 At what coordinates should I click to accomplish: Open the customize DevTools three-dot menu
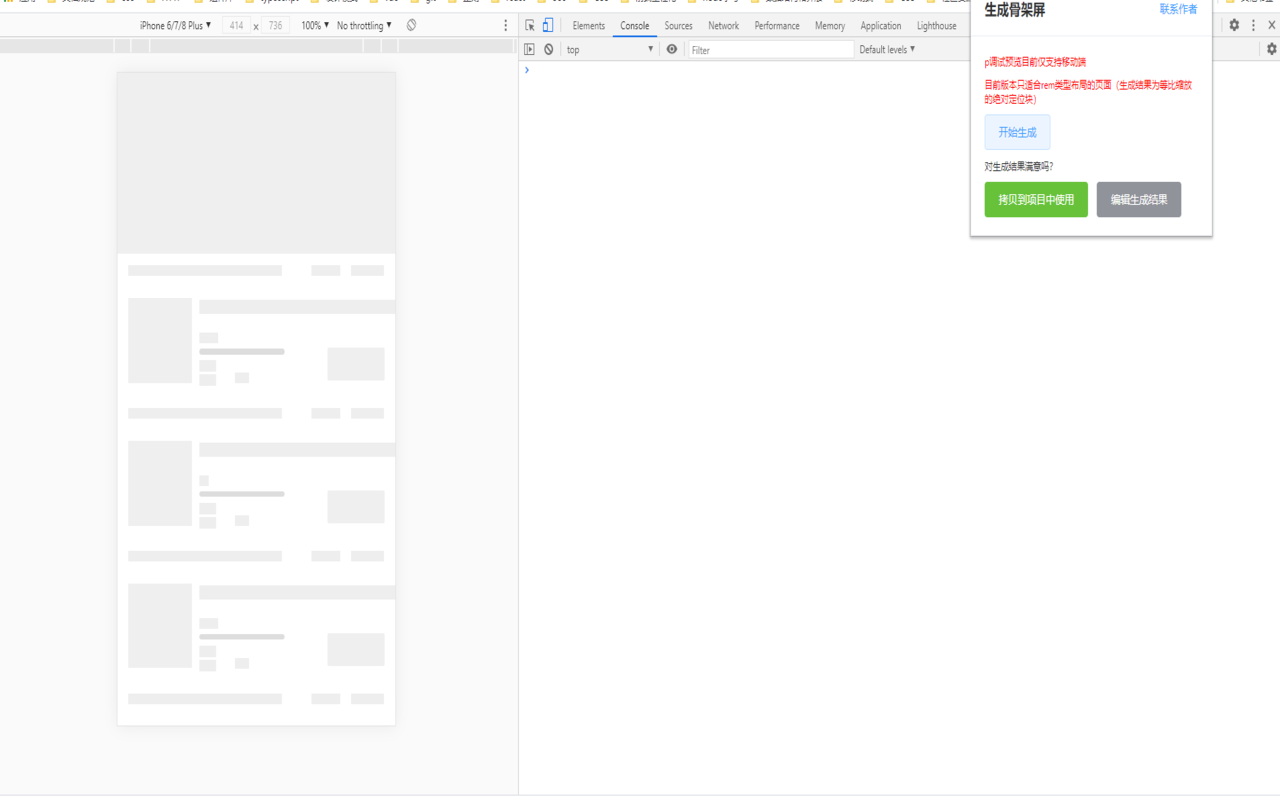coord(1253,25)
